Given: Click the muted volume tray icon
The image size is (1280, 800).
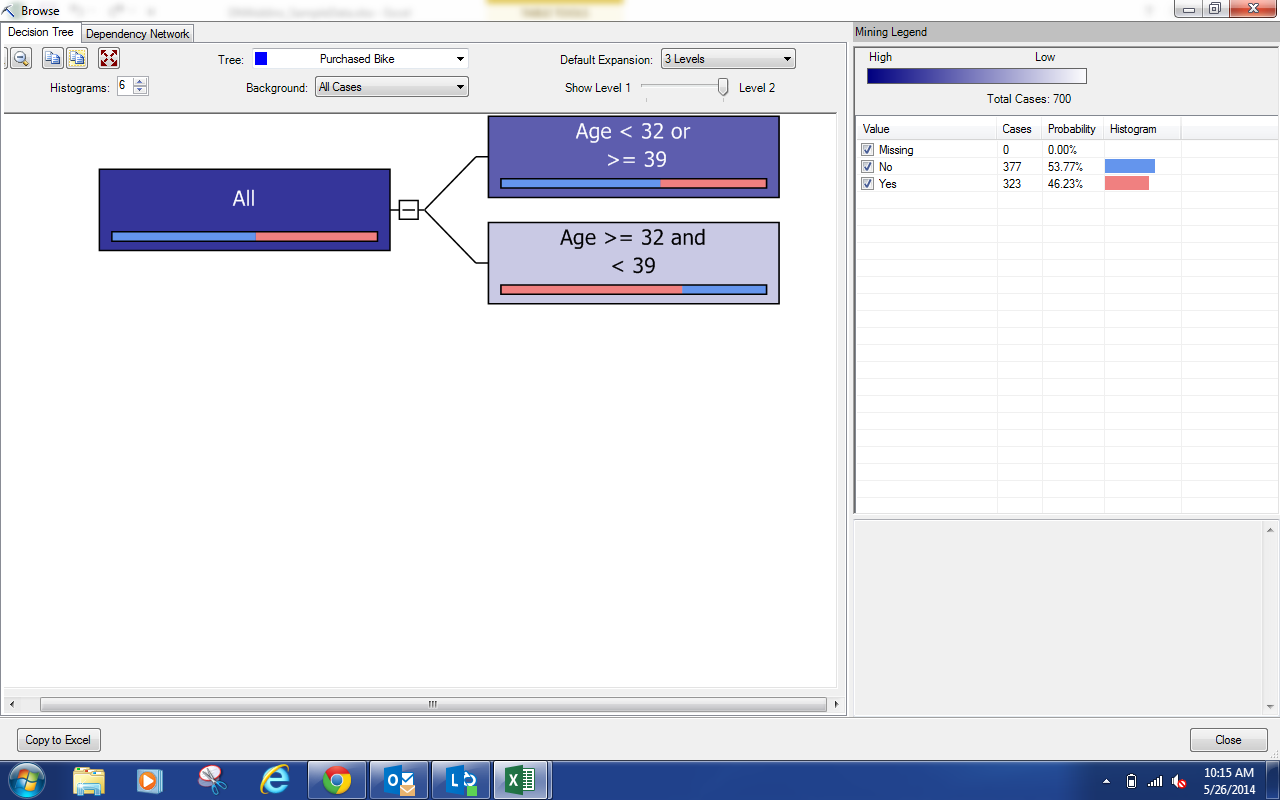Looking at the screenshot, I should [x=1180, y=781].
